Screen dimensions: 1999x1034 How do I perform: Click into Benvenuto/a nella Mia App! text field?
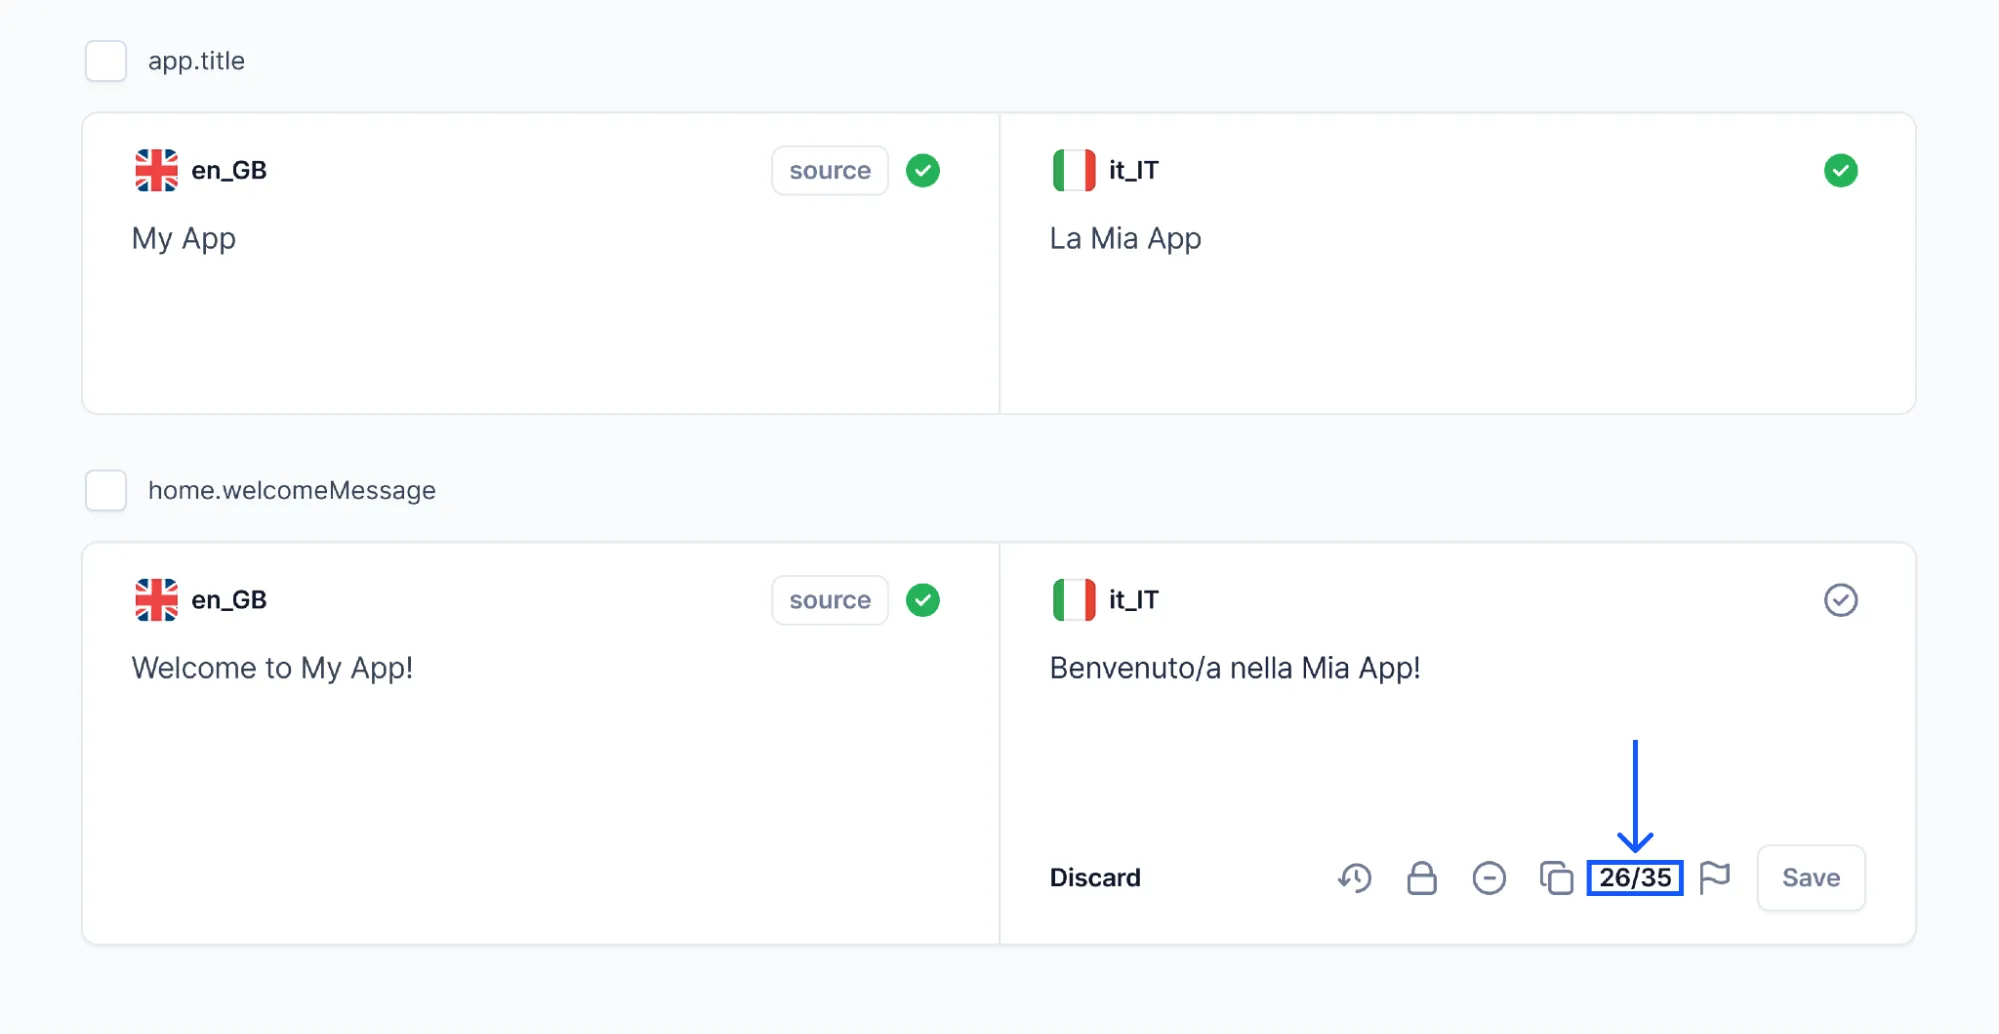click(x=1234, y=668)
